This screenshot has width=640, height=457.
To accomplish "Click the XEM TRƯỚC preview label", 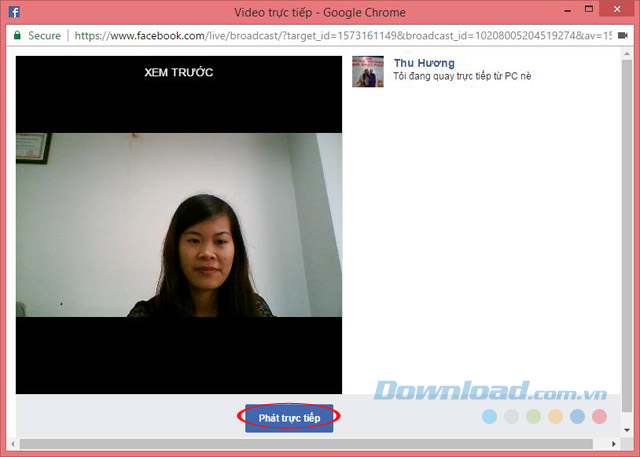I will (x=179, y=72).
